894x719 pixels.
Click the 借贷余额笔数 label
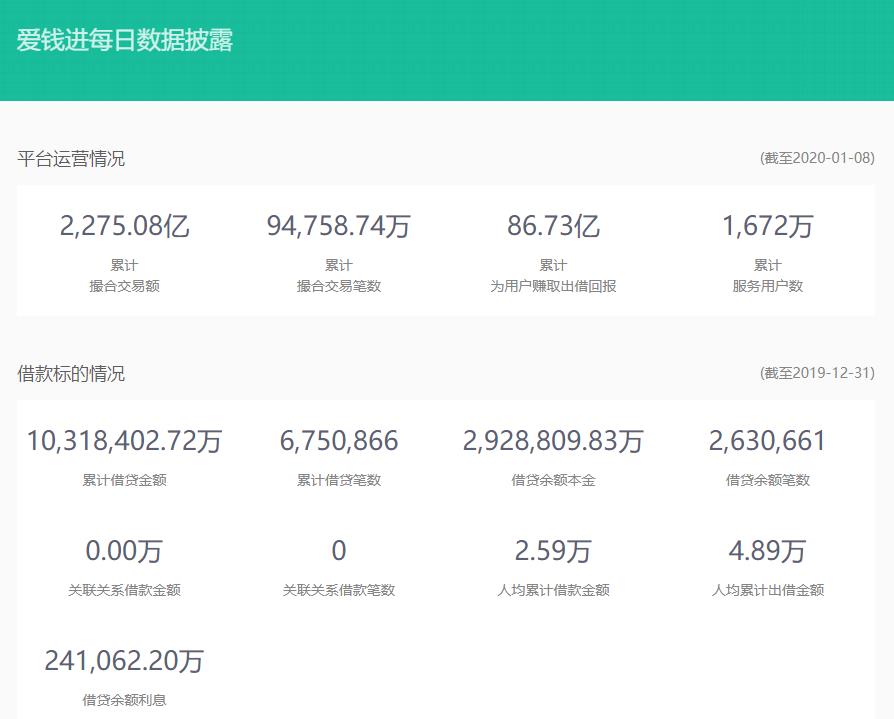(x=767, y=480)
